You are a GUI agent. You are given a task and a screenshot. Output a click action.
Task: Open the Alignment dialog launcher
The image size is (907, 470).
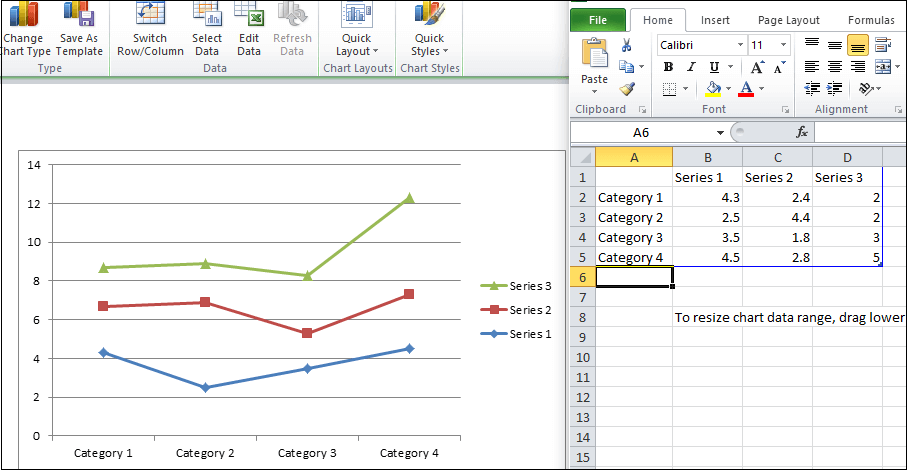[x=898, y=109]
